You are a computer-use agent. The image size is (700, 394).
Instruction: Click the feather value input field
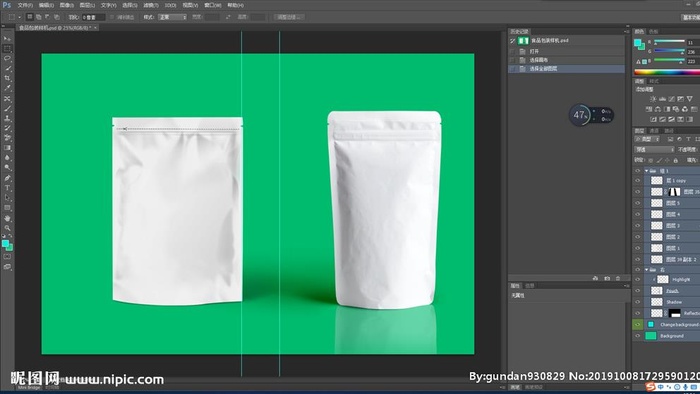pos(93,17)
